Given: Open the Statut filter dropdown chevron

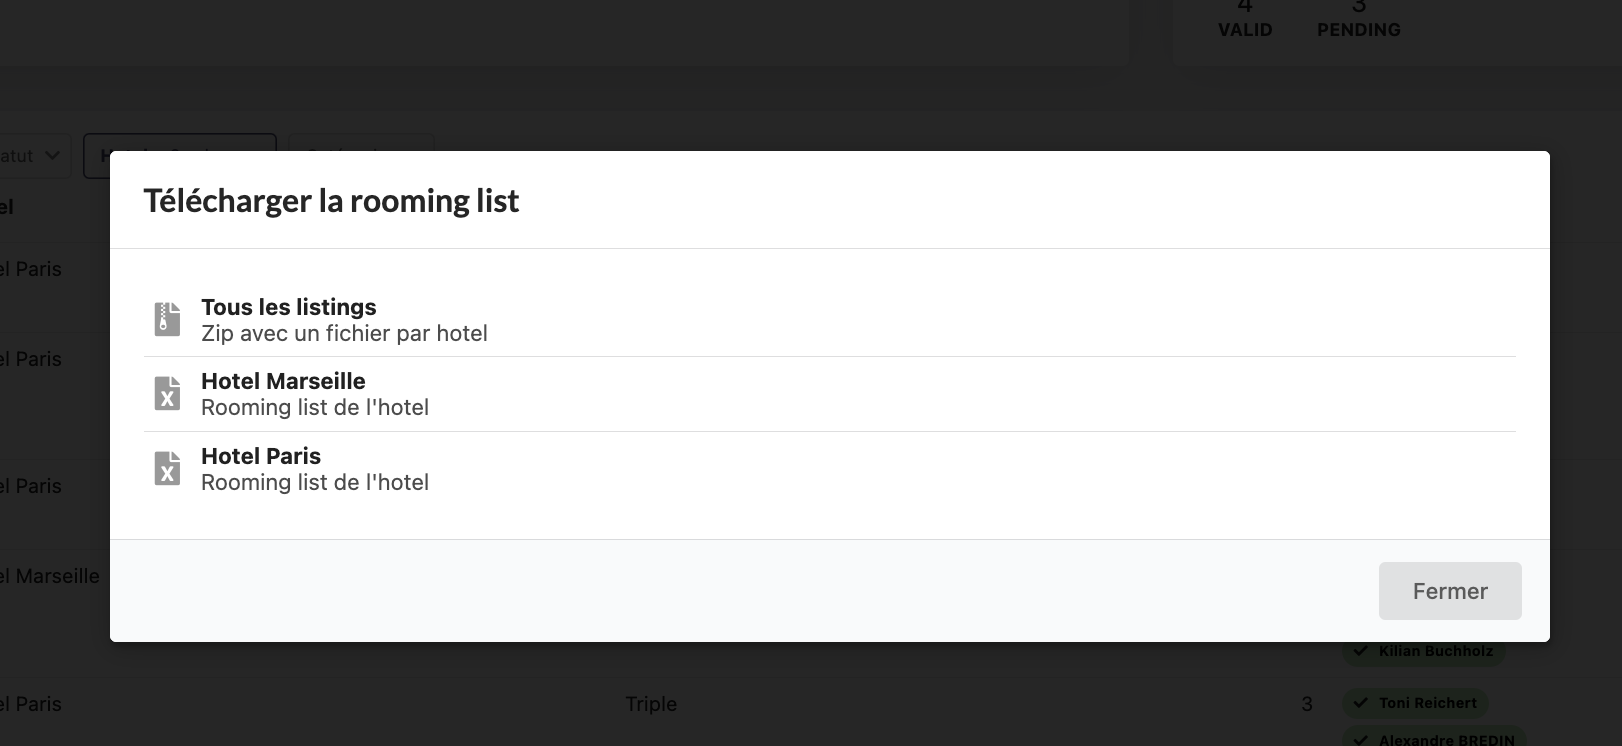Looking at the screenshot, I should 52,156.
